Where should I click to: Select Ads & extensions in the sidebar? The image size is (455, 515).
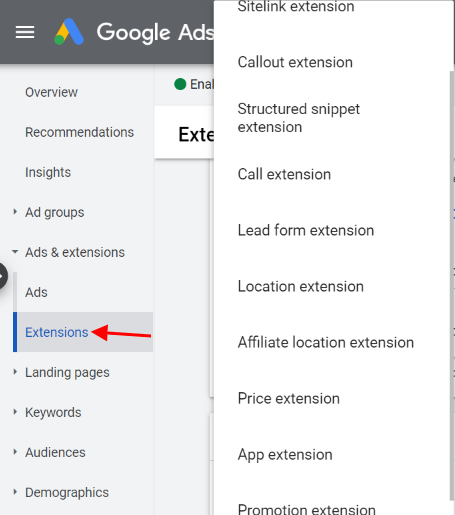(x=75, y=252)
